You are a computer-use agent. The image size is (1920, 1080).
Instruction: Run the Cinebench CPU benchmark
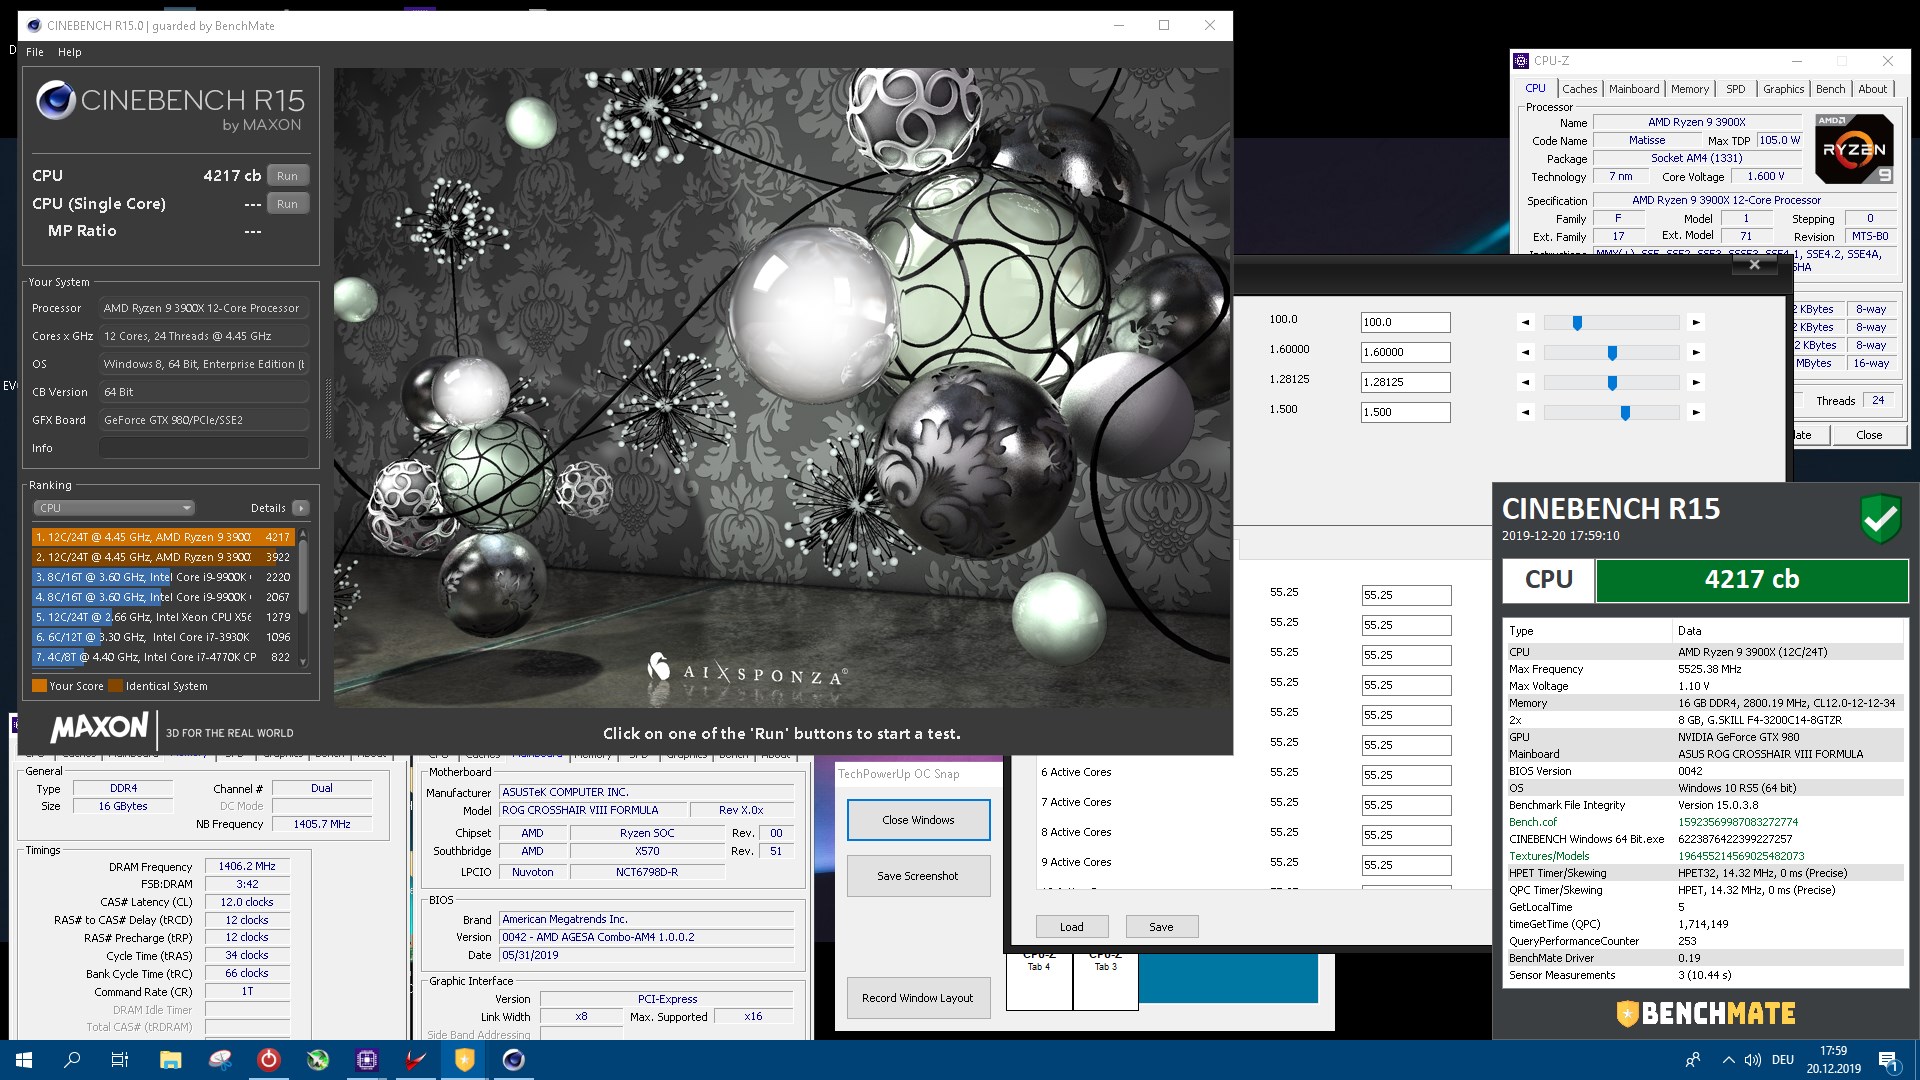(287, 176)
